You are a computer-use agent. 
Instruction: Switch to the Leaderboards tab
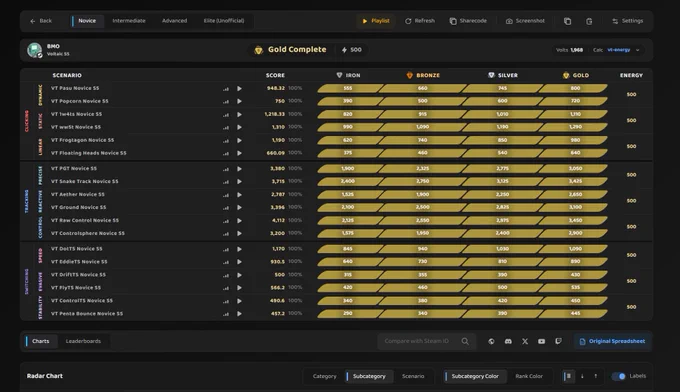(x=83, y=341)
